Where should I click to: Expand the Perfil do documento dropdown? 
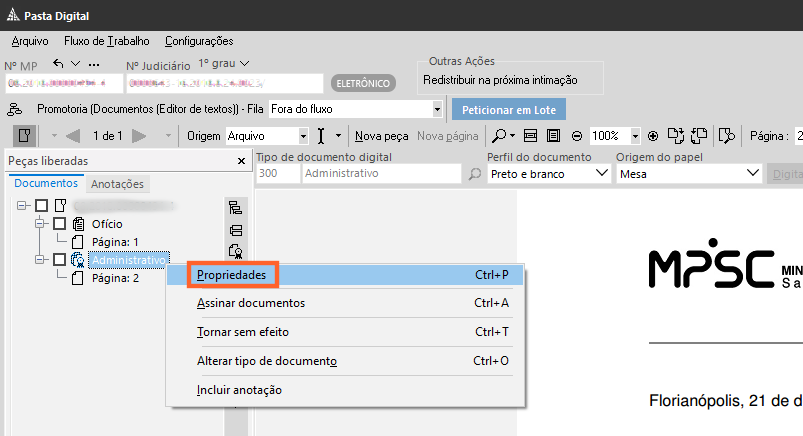click(602, 174)
